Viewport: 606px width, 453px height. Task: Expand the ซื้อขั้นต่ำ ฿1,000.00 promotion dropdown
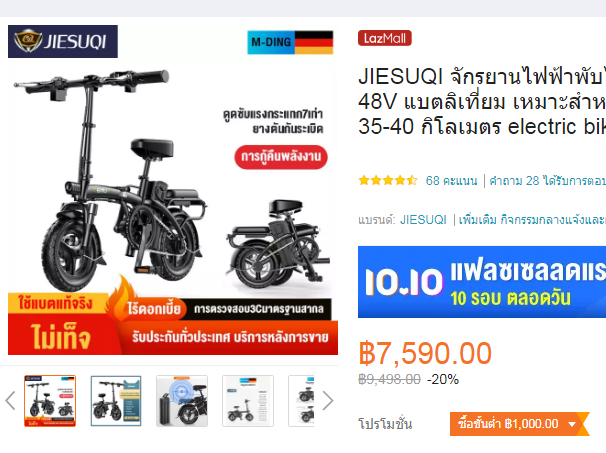click(519, 424)
